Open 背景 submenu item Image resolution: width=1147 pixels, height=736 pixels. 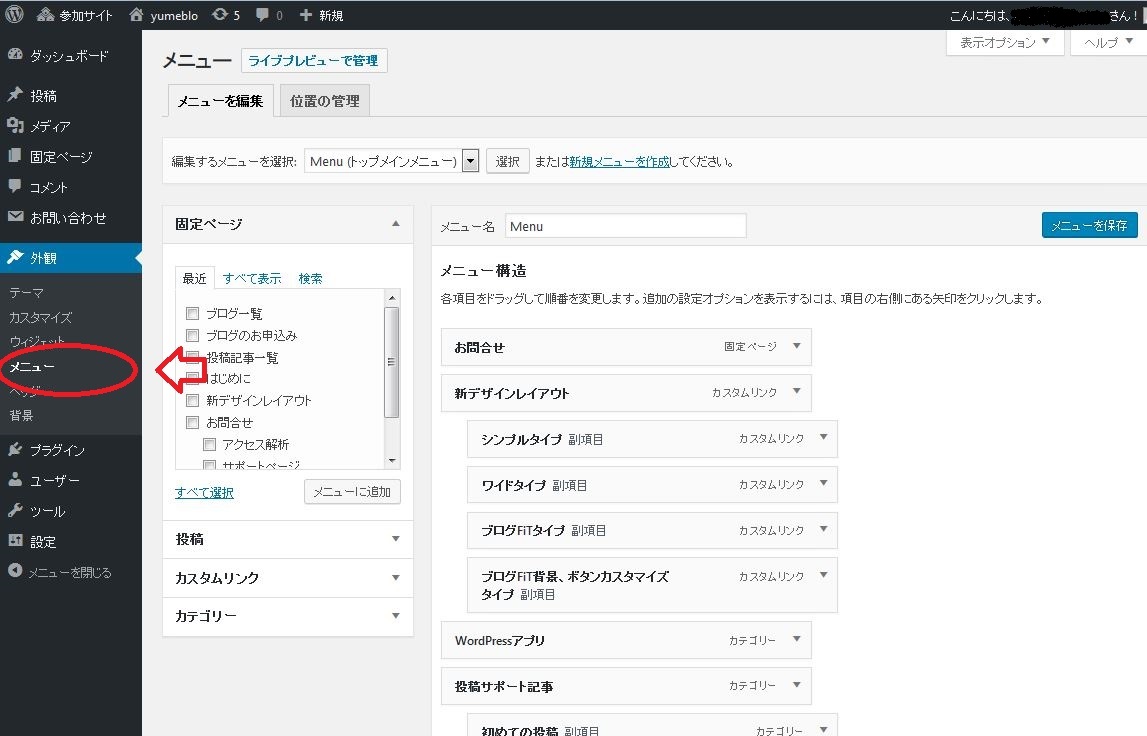click(x=21, y=416)
